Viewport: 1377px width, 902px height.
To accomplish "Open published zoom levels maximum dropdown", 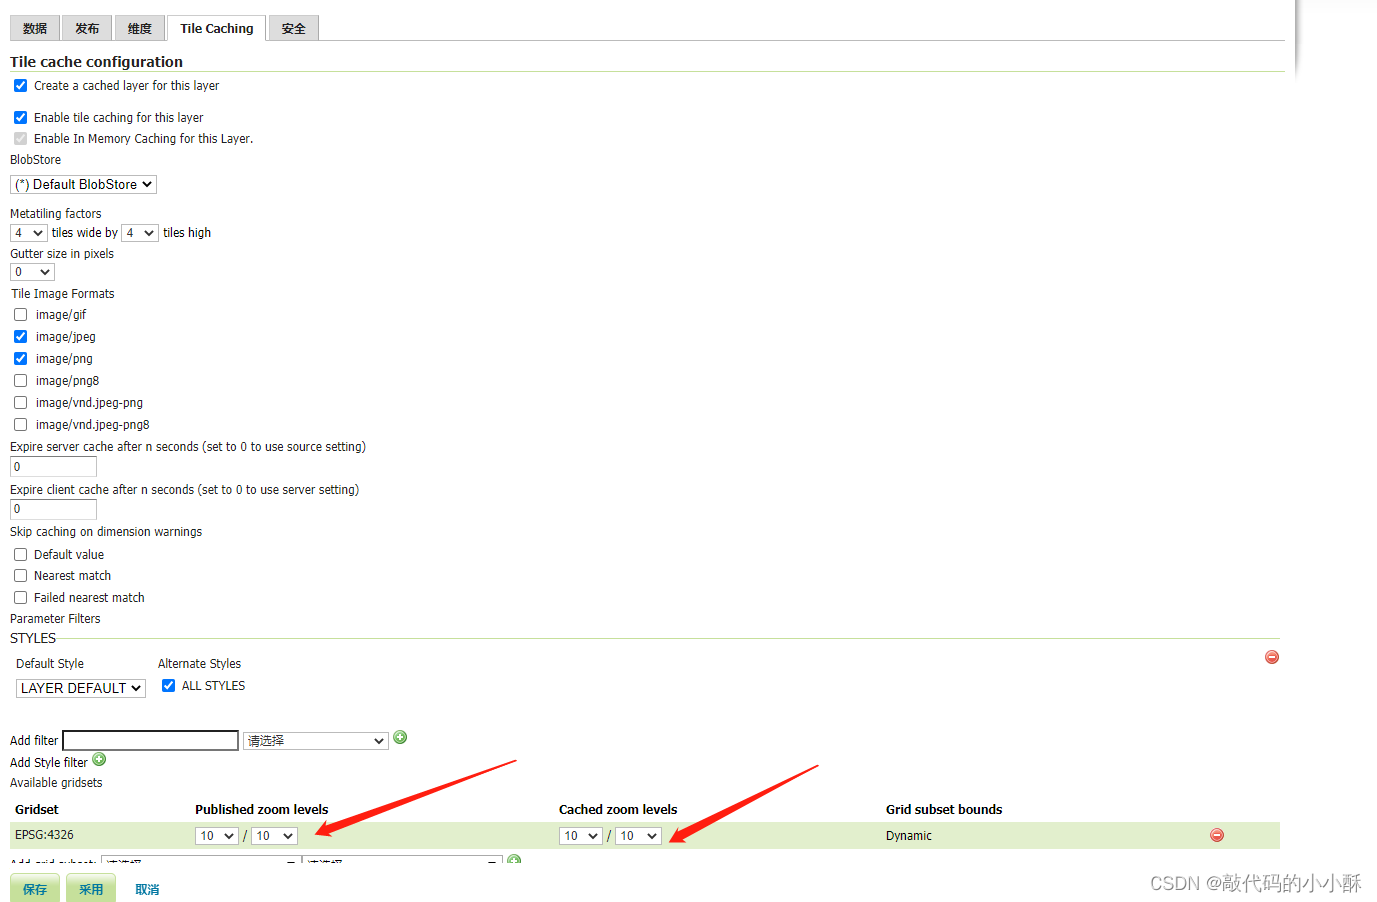I will click(x=274, y=836).
